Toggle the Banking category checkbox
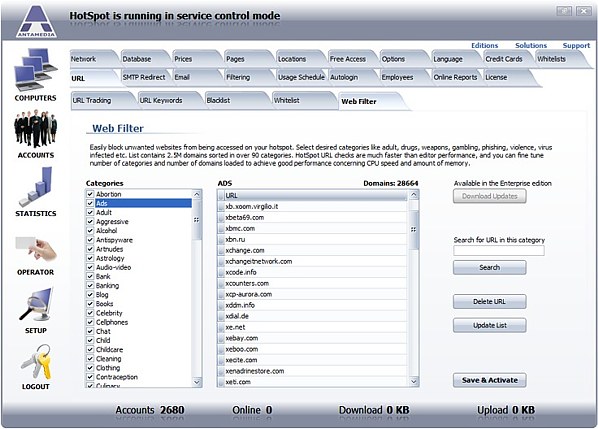The width and height of the screenshot is (598, 429). click(90, 286)
